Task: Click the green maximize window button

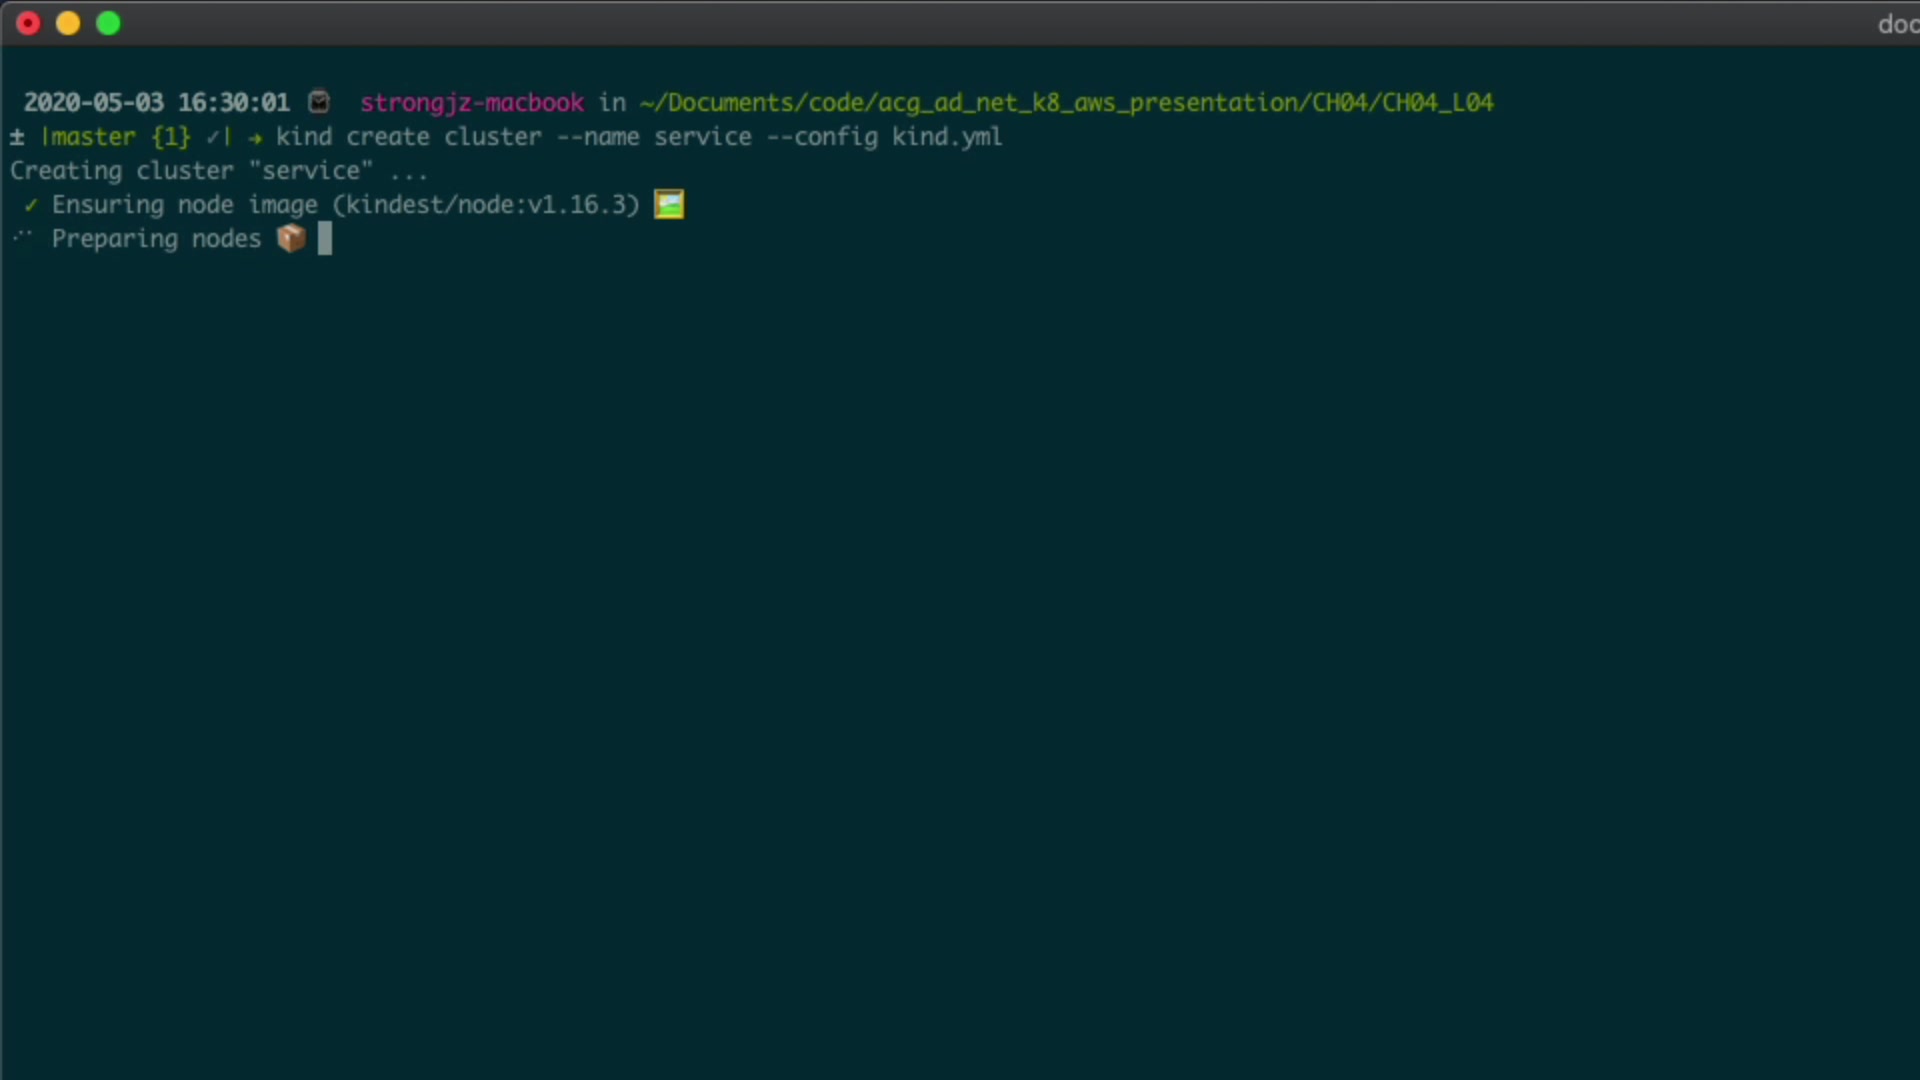Action: (108, 23)
